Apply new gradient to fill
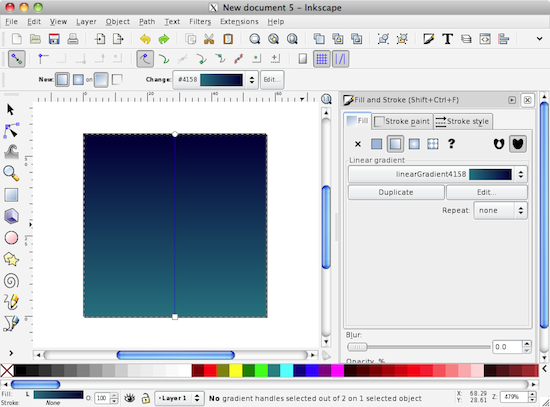 tap(101, 80)
